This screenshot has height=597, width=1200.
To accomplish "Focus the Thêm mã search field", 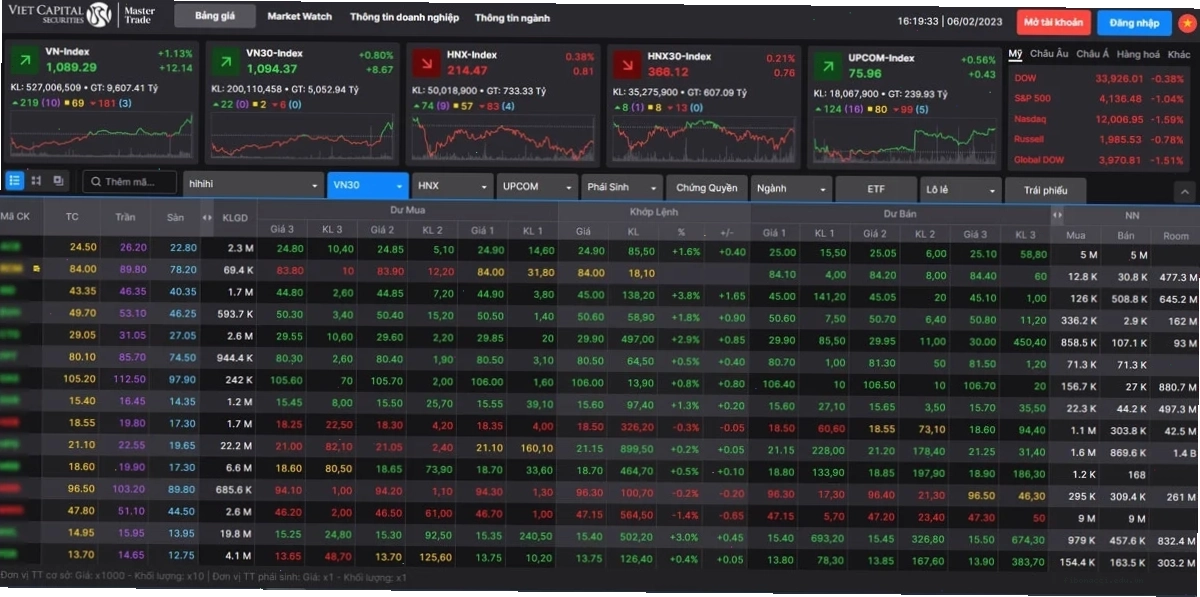I will [131, 182].
